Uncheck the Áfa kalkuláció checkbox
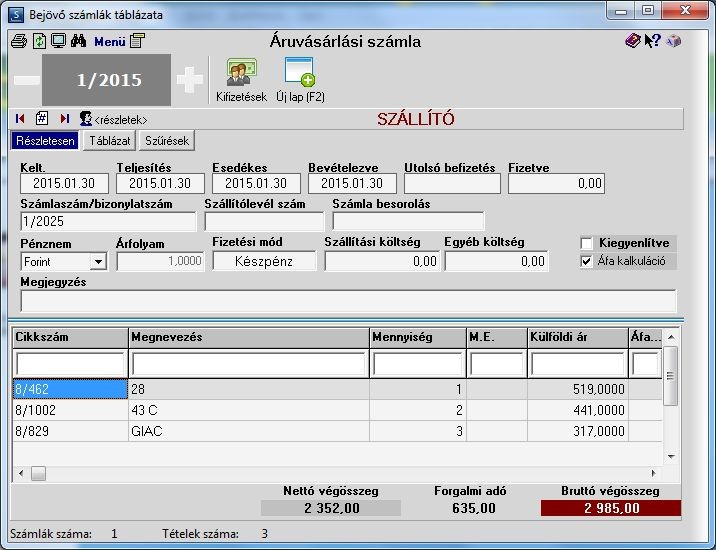 [x=586, y=261]
